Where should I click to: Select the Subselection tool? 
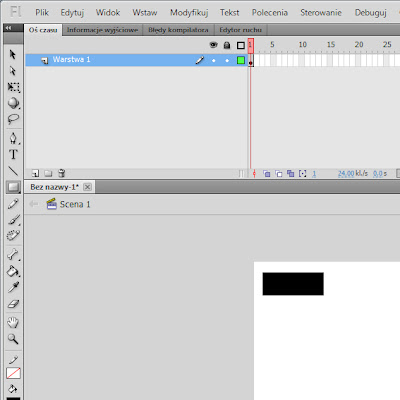click(x=13, y=71)
